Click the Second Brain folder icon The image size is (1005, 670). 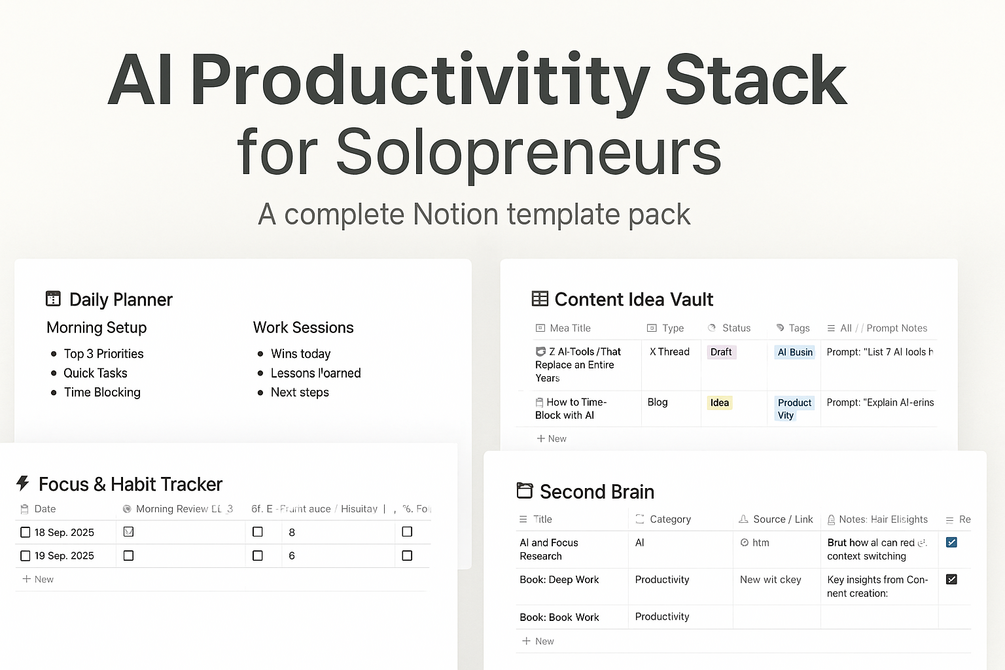525,491
